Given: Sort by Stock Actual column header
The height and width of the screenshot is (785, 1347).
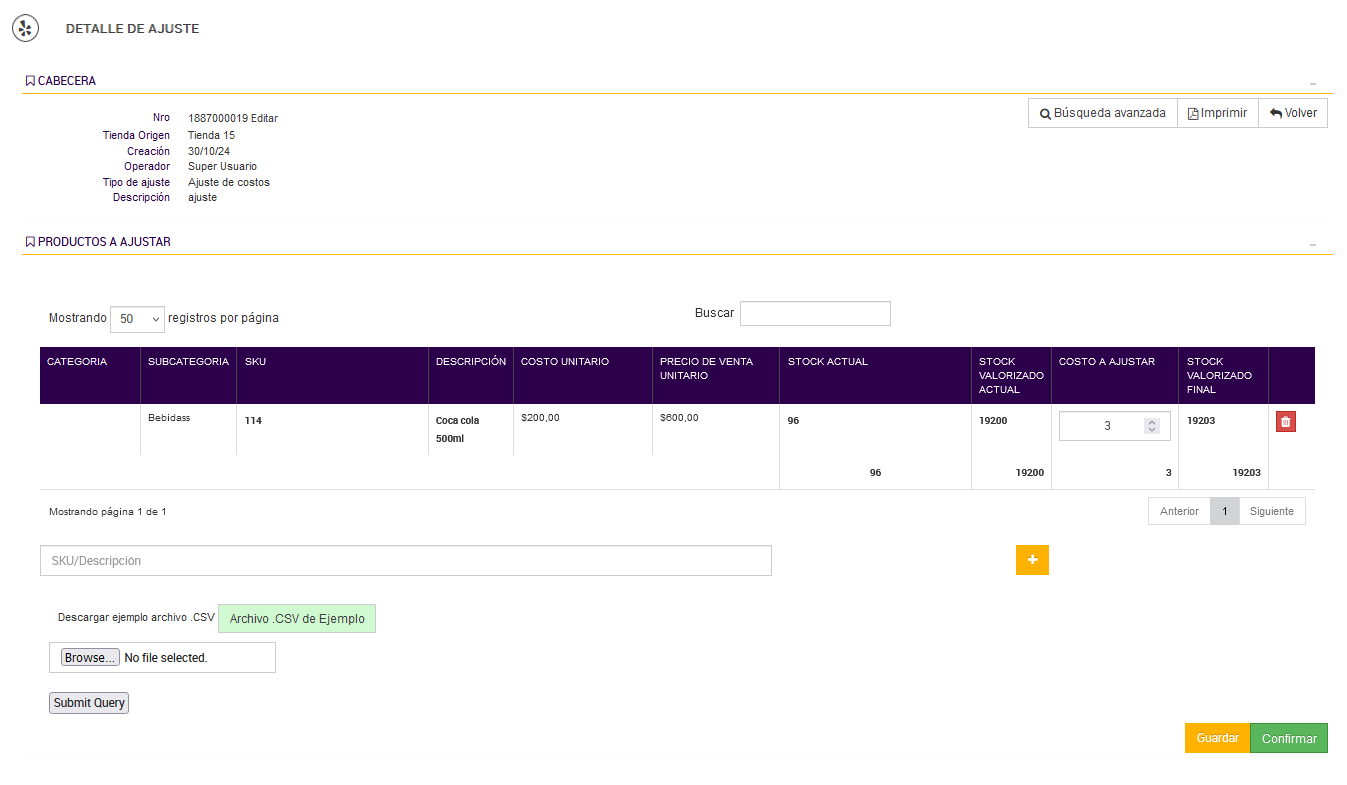Looking at the screenshot, I should pos(827,362).
